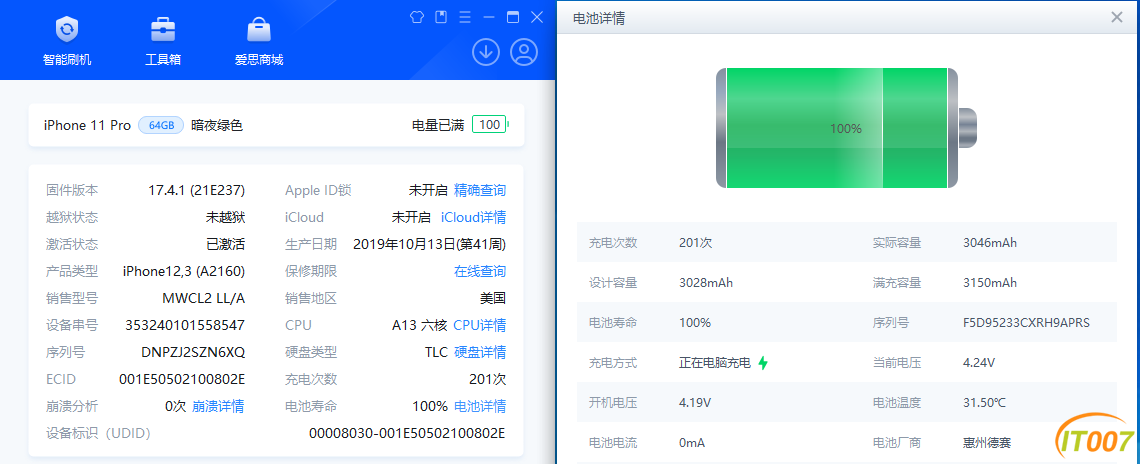This screenshot has width=1140, height=464.
Task: Select the IMEI 353240101558547
Action: coord(185,325)
